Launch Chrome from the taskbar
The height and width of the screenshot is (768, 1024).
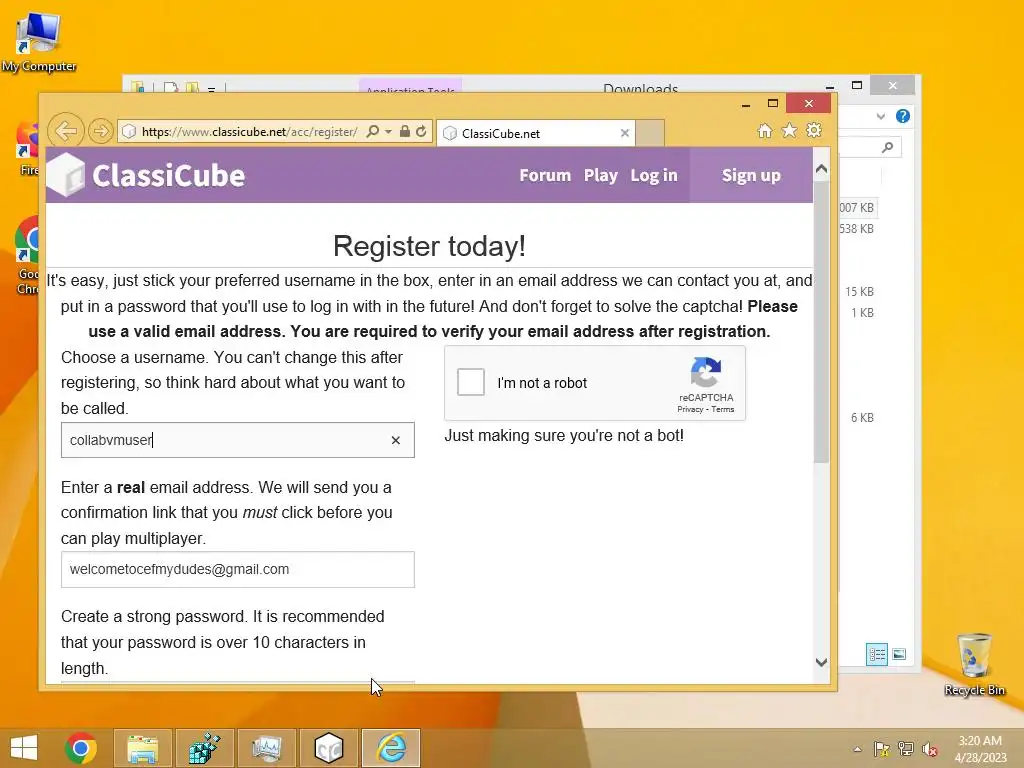click(81, 748)
